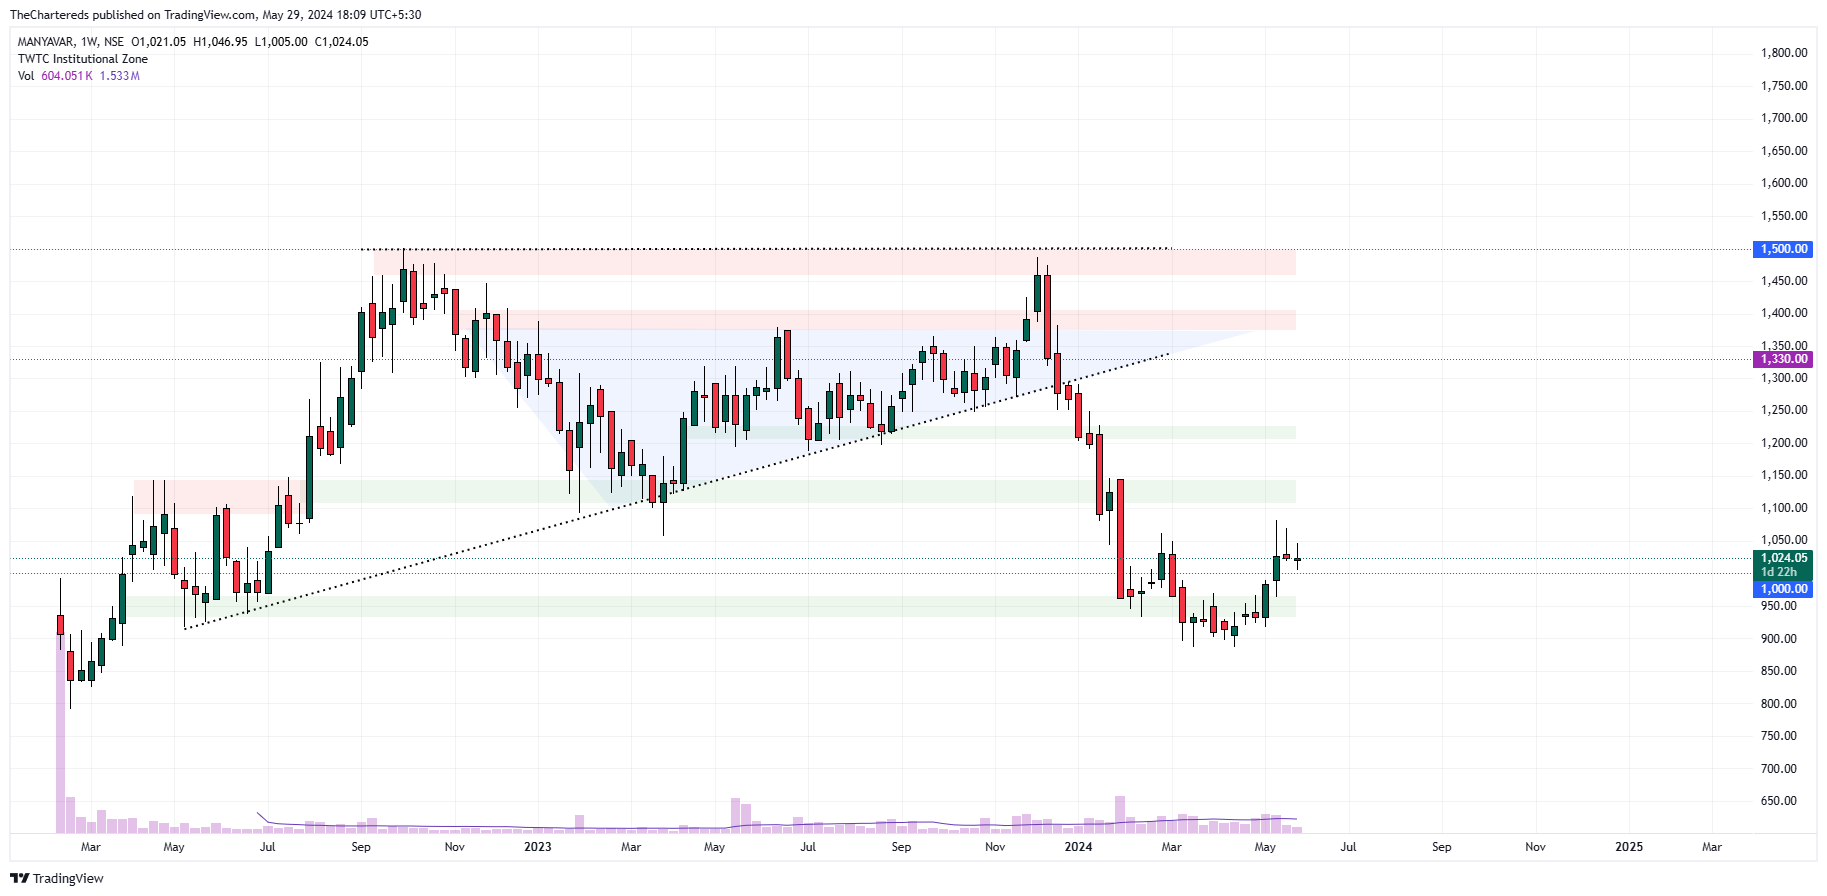Click the published-by header text with the date
Image resolution: width=1827 pixels, height=896 pixels.
point(215,15)
